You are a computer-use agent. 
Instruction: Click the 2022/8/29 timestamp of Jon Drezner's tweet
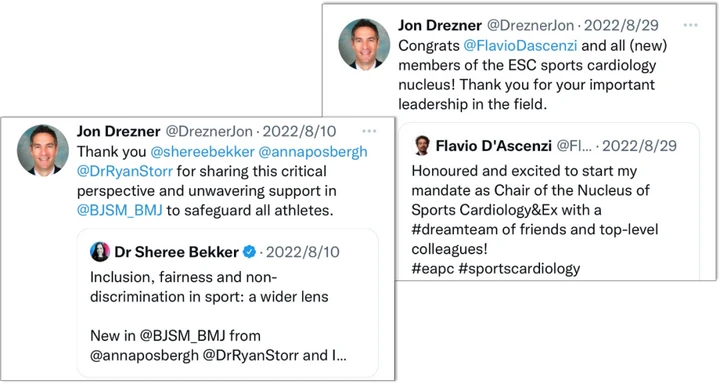[x=621, y=25]
